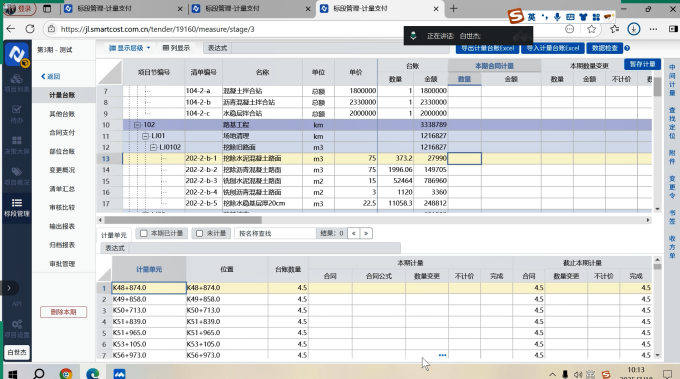Viewport: 680px width, 379px height.
Task: Open 项目列表 in the dark sidebar
Action: coord(16,83)
